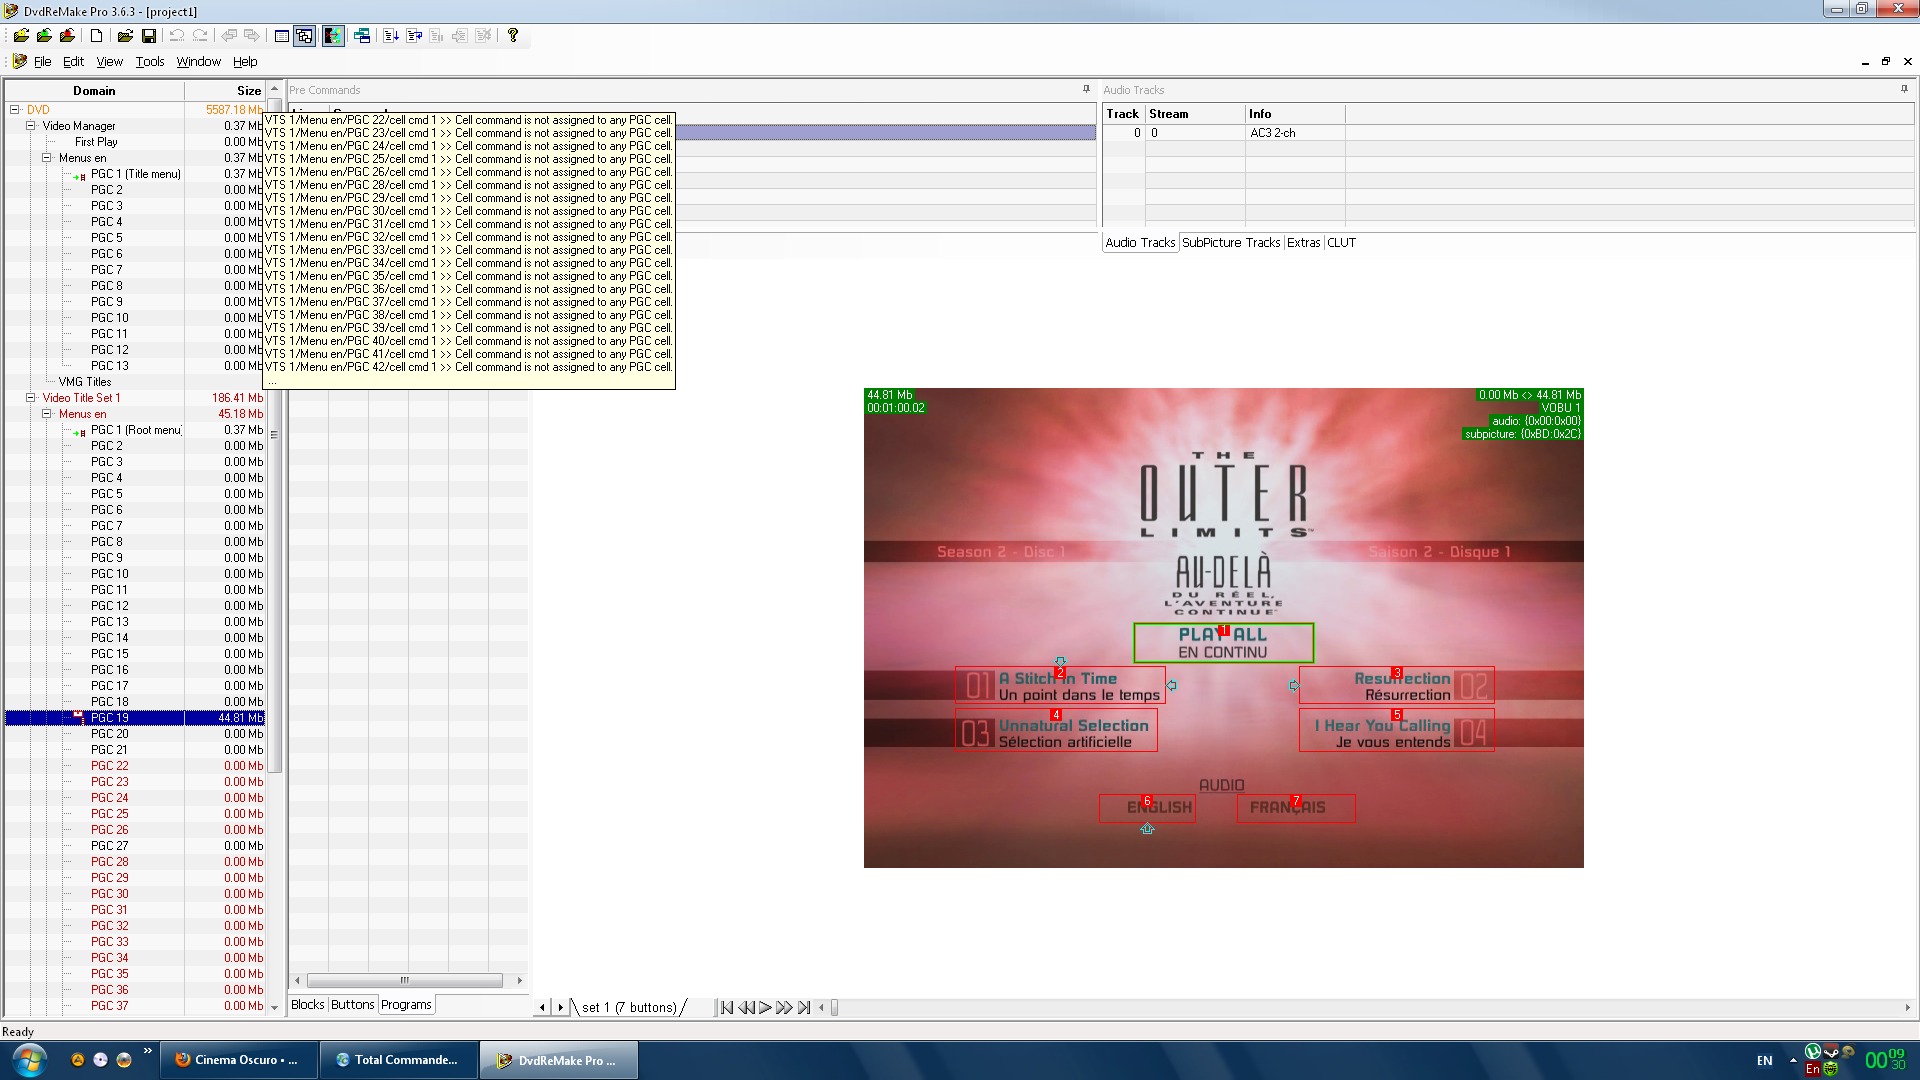1920x1080 pixels.
Task: Switch to Total Commander in the taskbar
Action: pos(398,1060)
